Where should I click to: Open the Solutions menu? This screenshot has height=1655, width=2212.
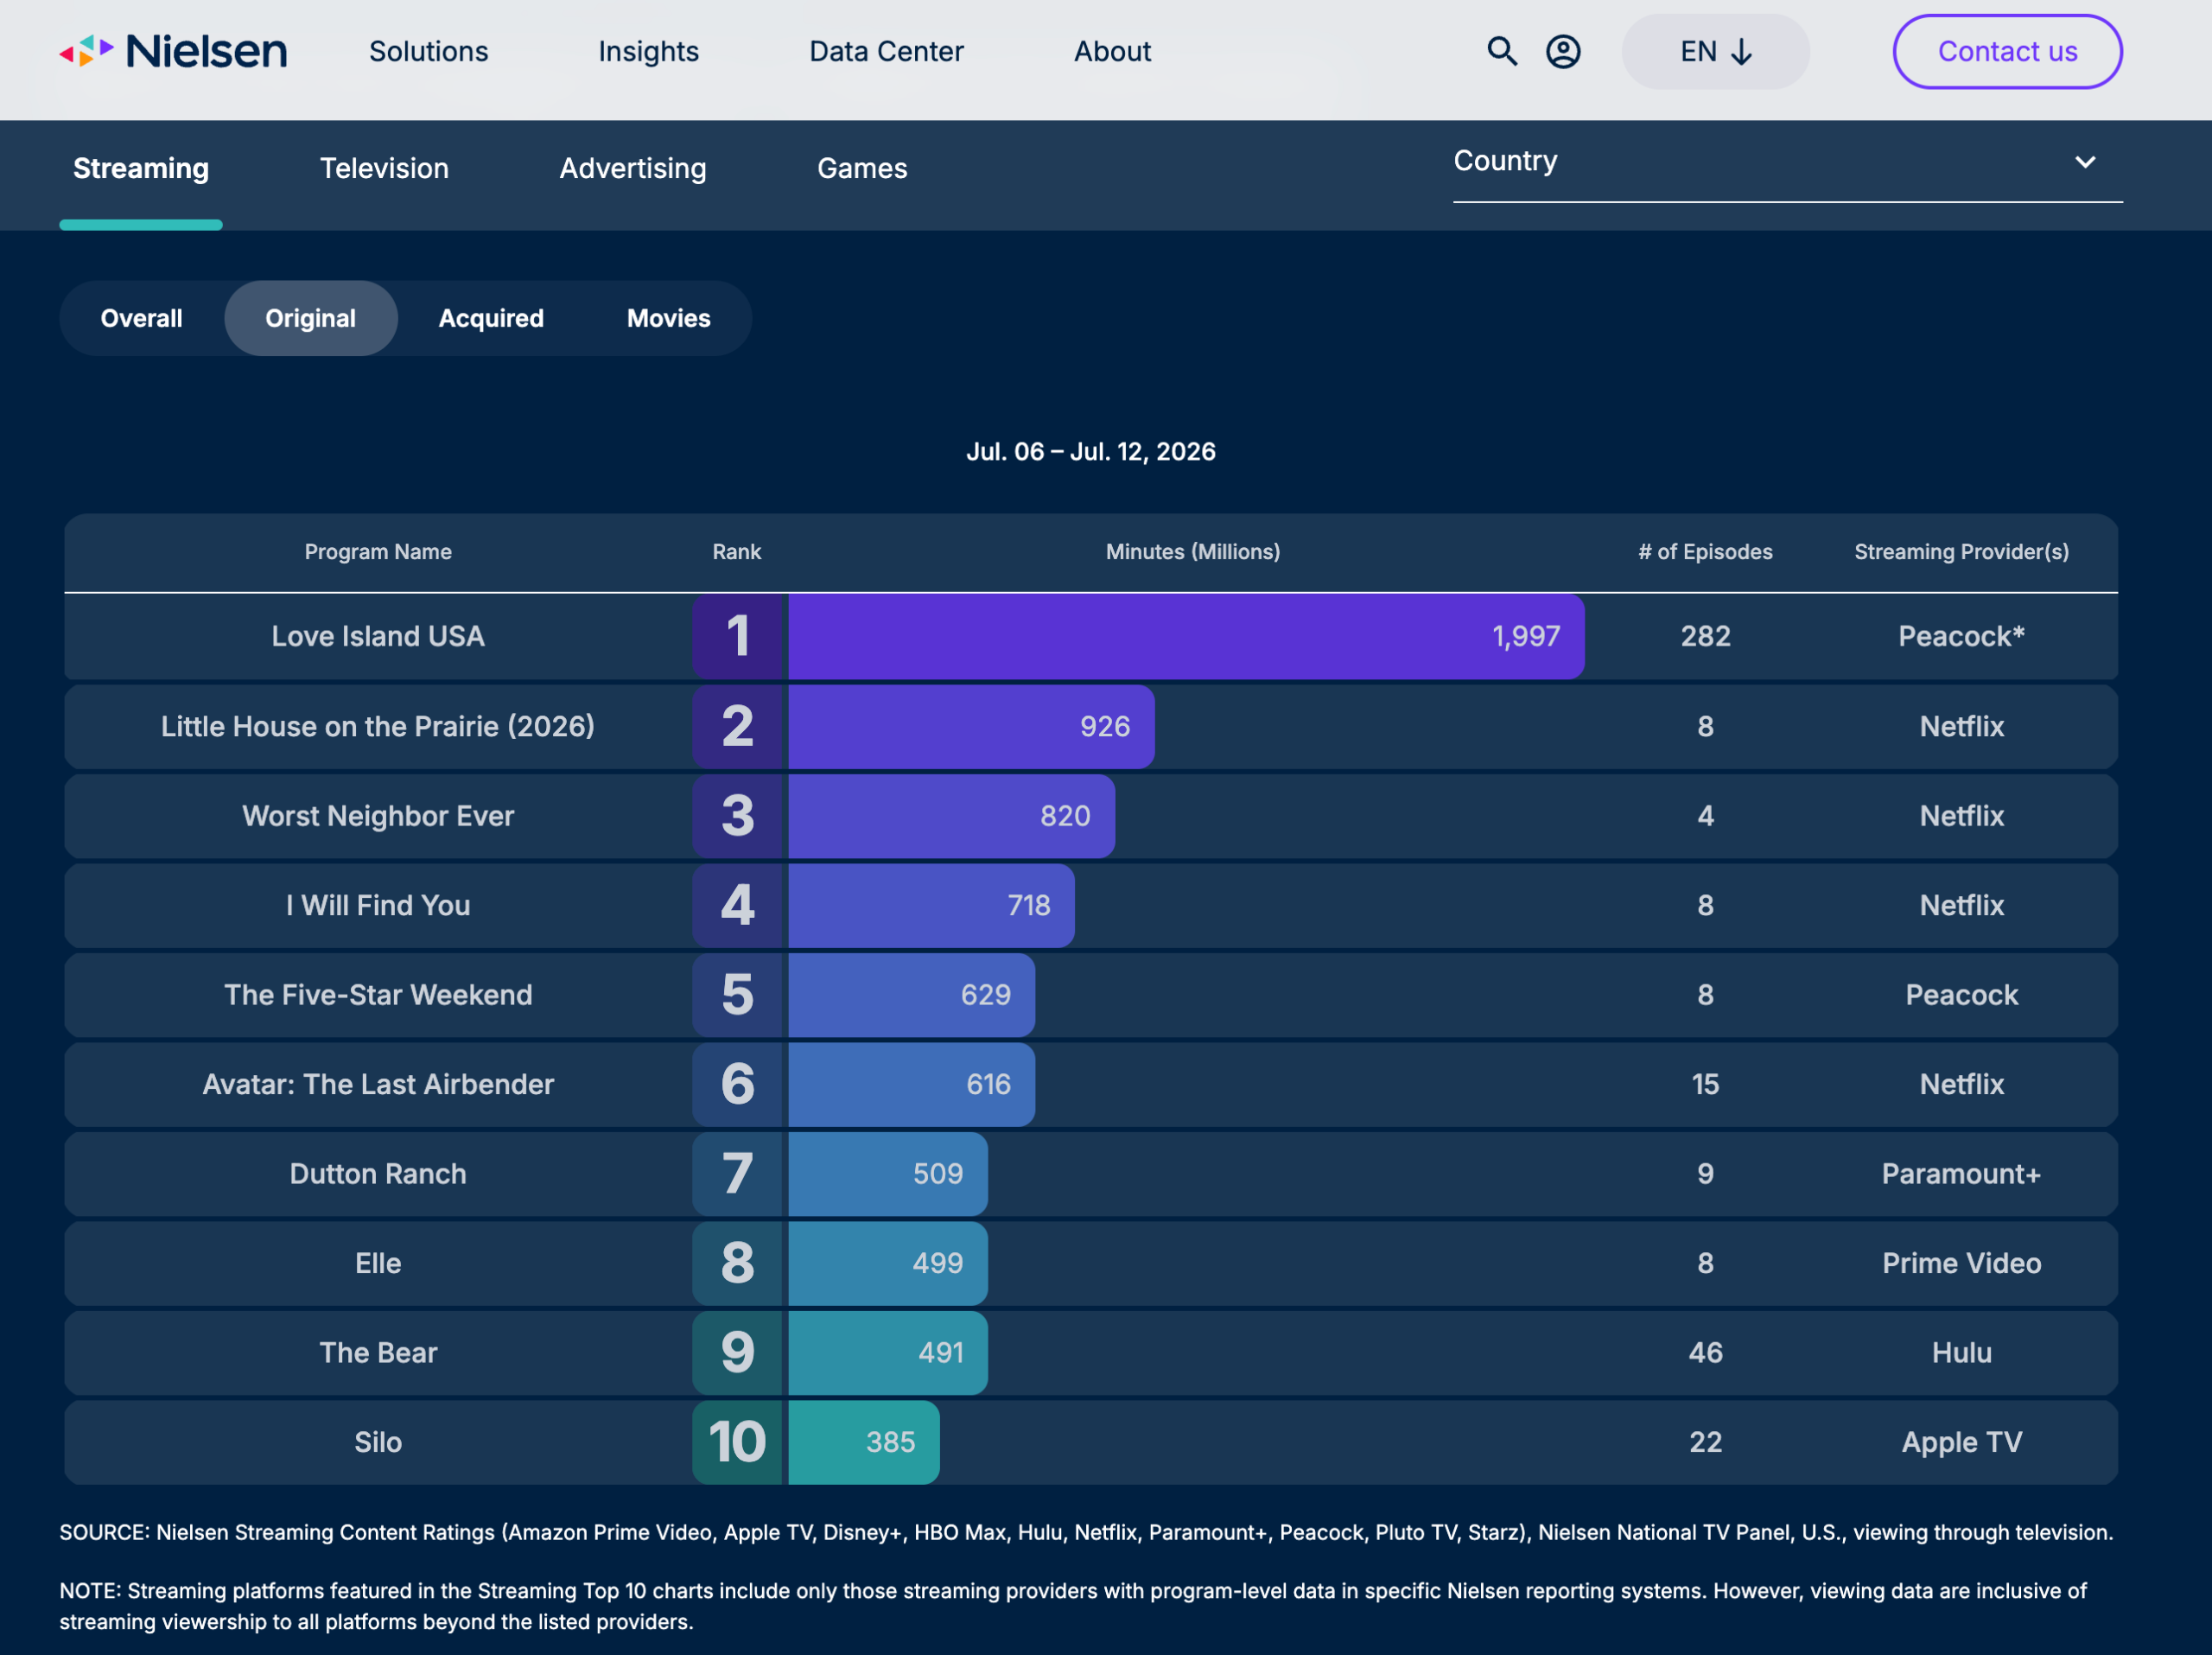[429, 51]
